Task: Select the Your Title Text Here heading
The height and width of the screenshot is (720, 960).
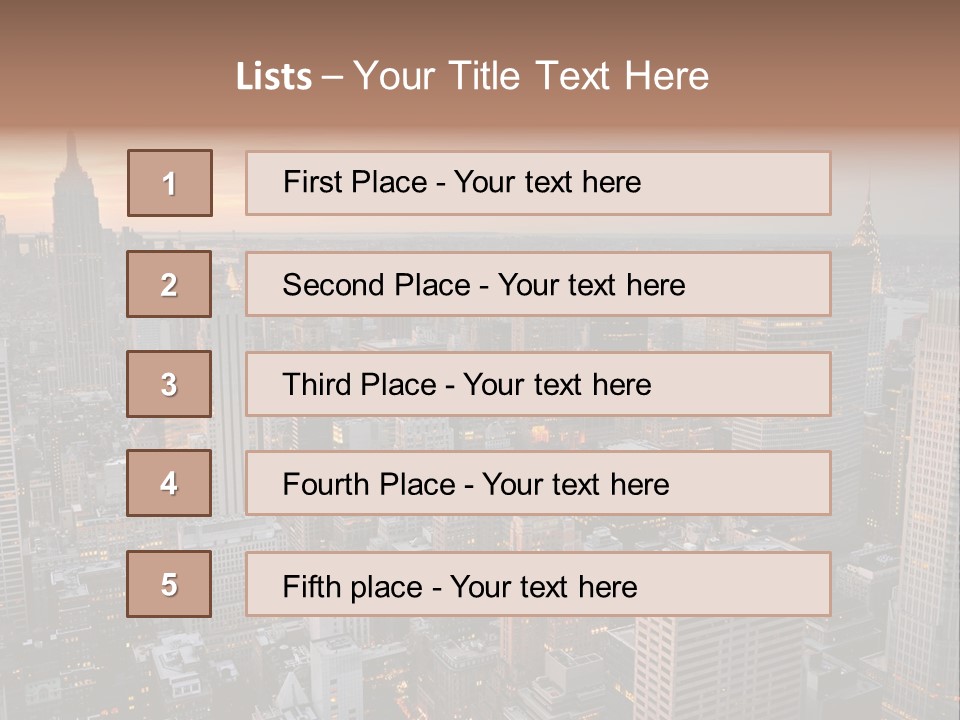Action: point(531,77)
